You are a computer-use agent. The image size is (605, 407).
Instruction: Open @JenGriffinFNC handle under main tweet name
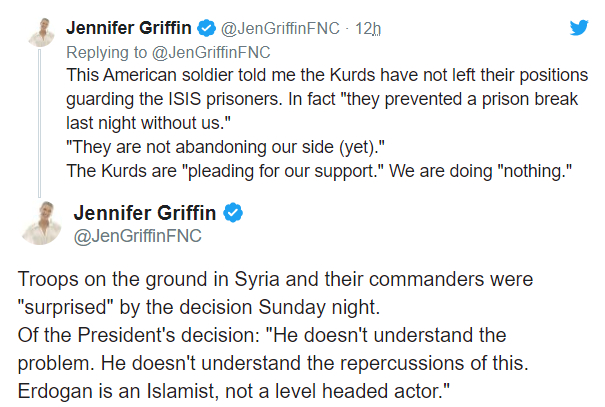pyautogui.click(x=138, y=236)
